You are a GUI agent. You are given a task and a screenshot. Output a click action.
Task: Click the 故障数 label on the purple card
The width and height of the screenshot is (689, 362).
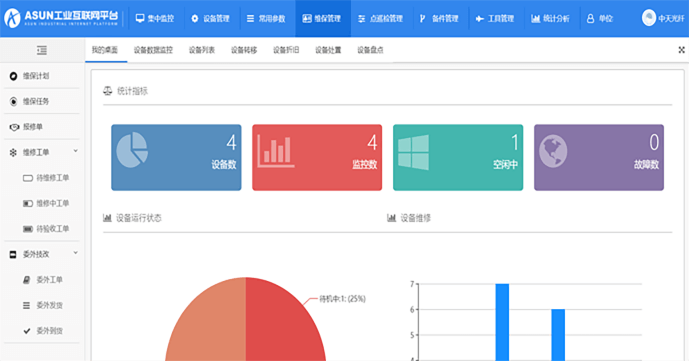646,165
